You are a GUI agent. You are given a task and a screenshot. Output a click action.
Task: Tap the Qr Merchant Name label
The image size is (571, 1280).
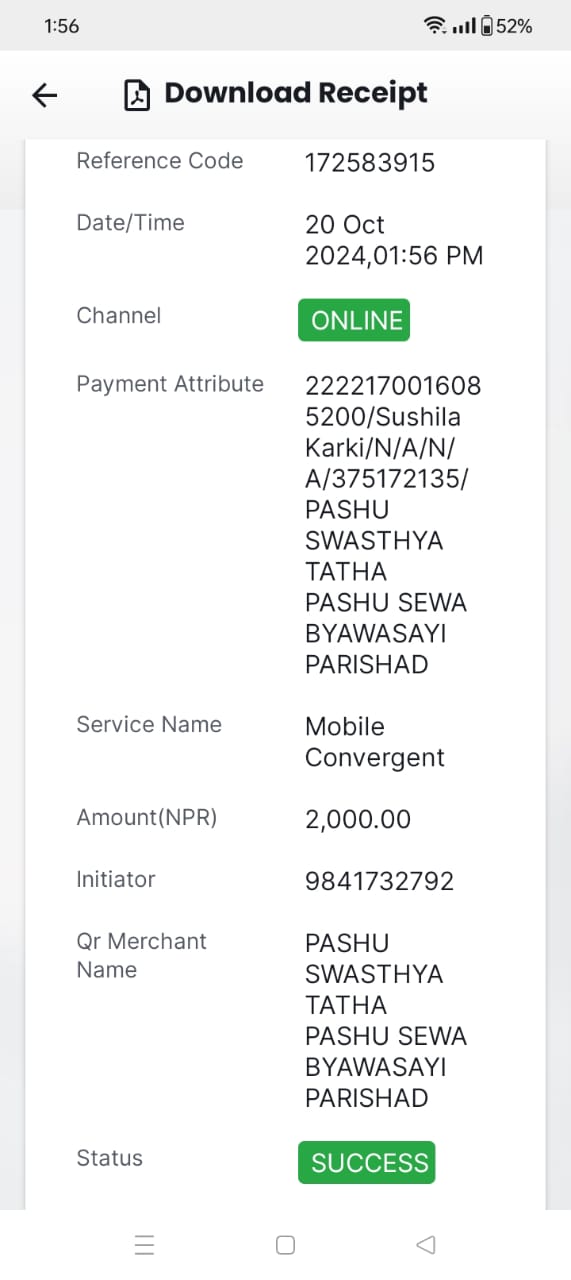click(x=141, y=955)
